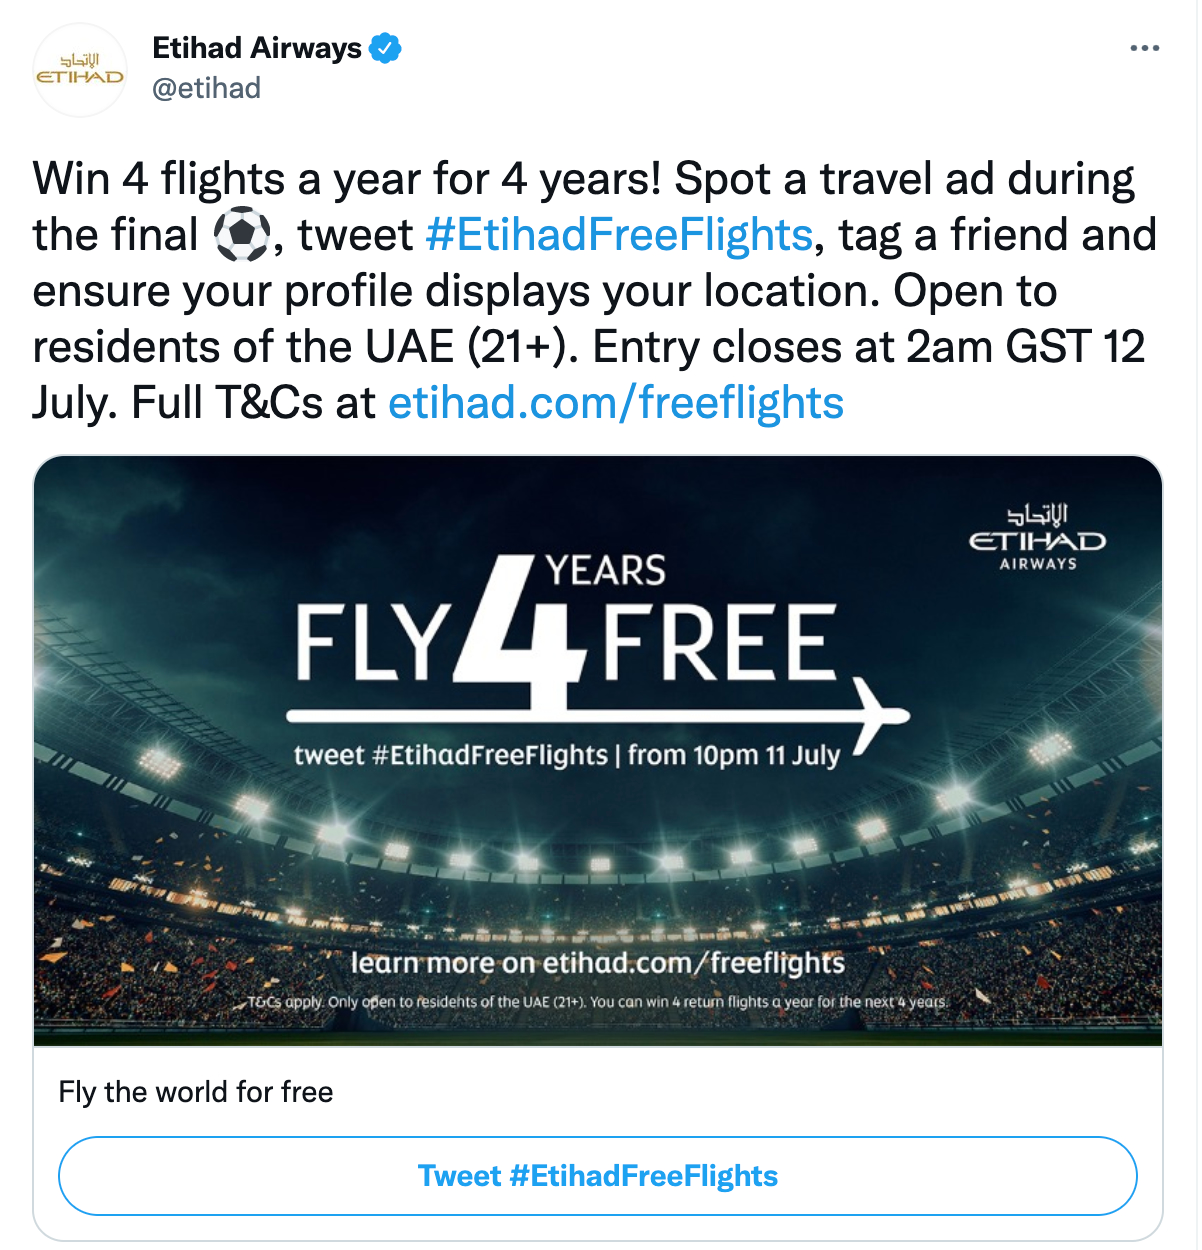
Task: Click the FREE headline word in the banner
Action: coord(718,643)
